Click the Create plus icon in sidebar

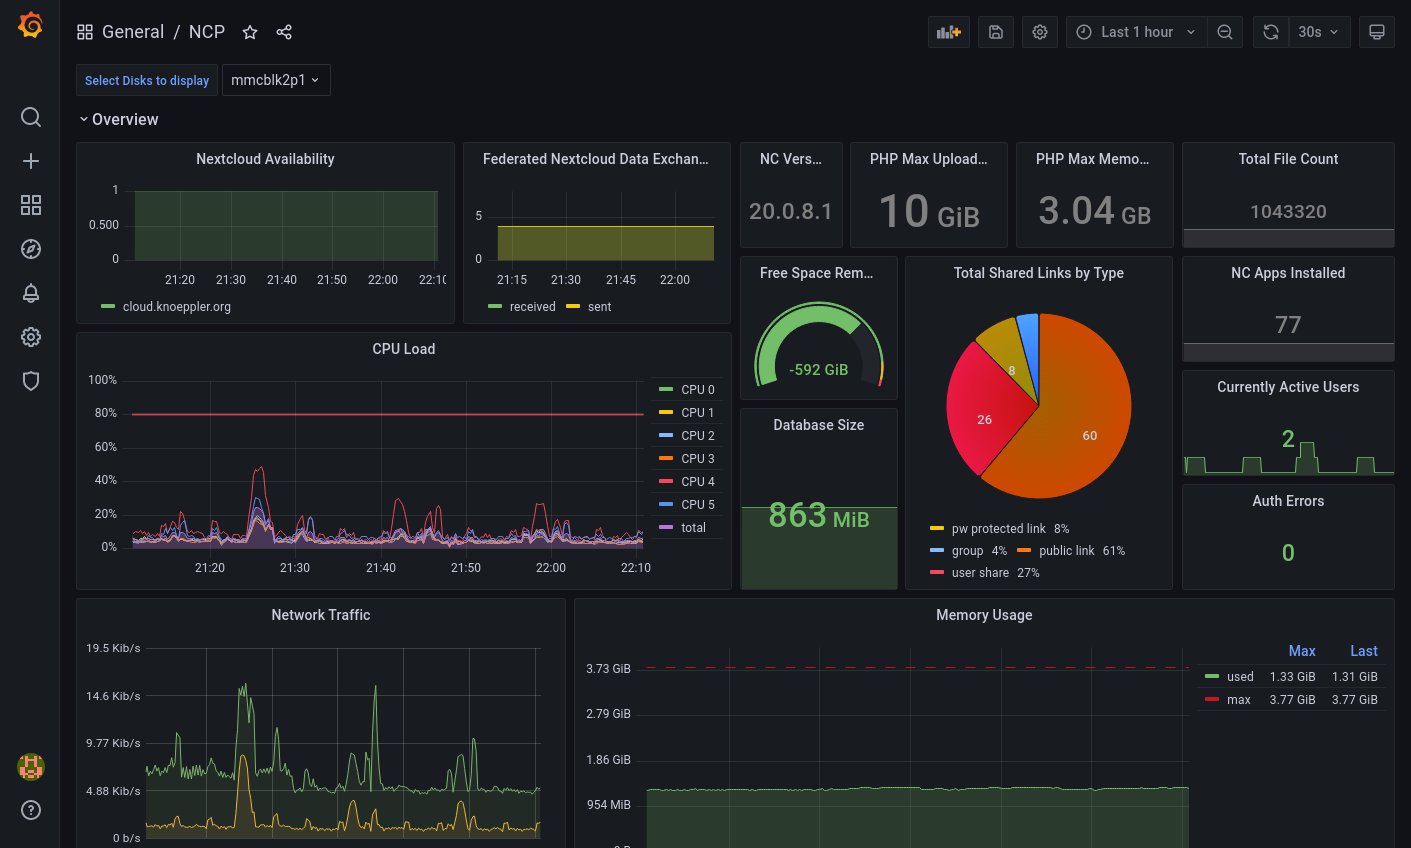point(31,161)
